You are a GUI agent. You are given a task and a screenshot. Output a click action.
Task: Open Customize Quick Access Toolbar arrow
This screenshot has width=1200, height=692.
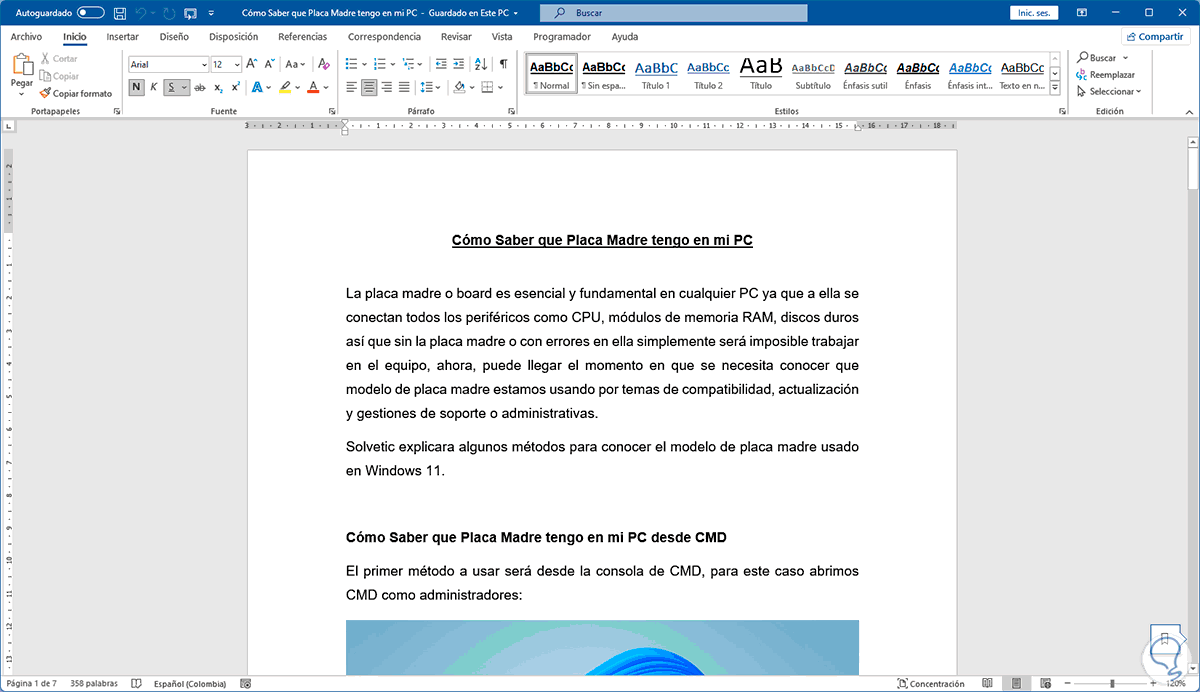pos(213,13)
